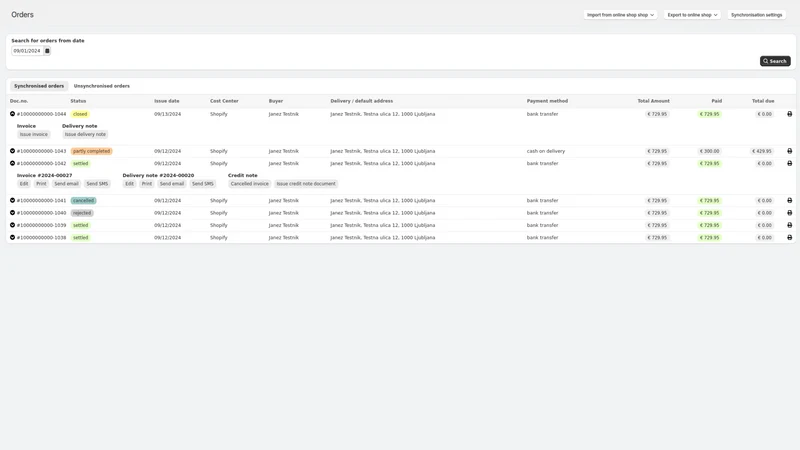
Task: Print order #10000000000-1043
Action: coord(789,151)
